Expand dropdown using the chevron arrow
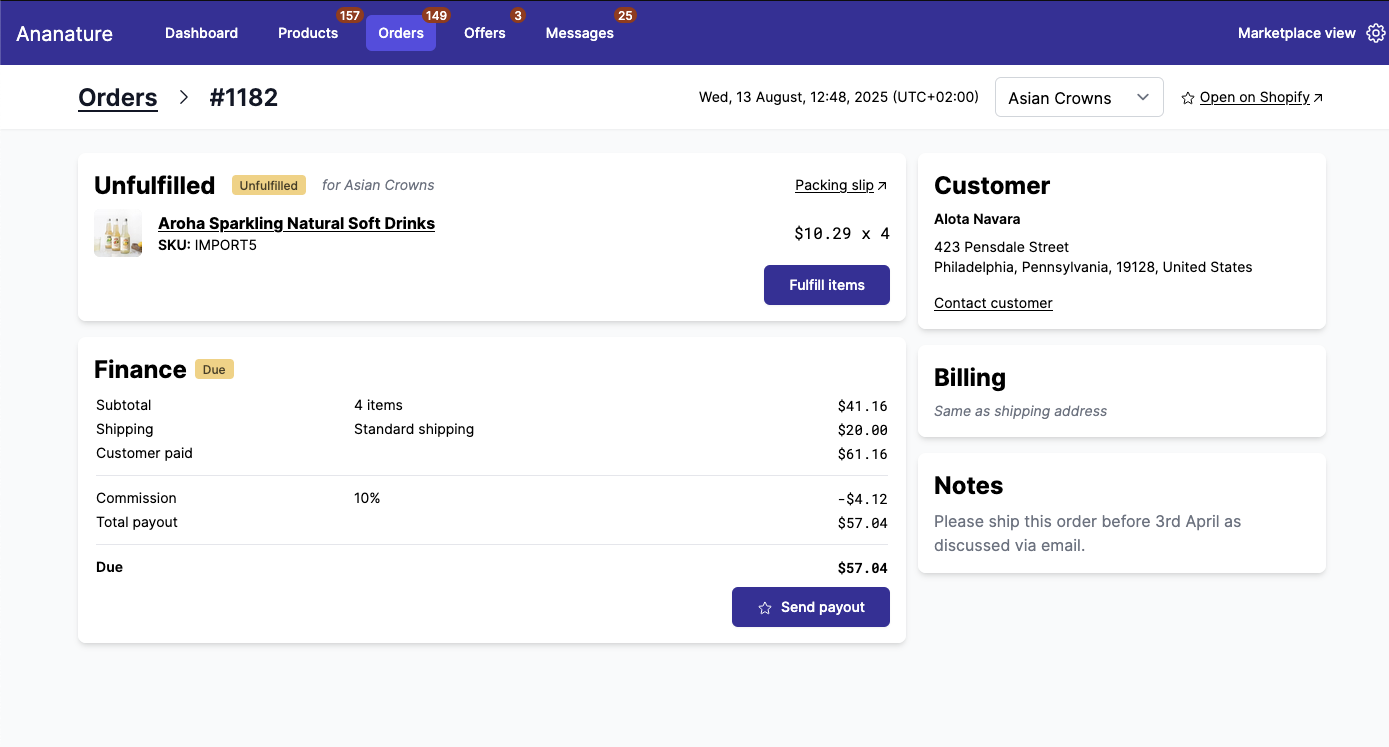Screen dimensions: 1389x747 pos(1143,98)
